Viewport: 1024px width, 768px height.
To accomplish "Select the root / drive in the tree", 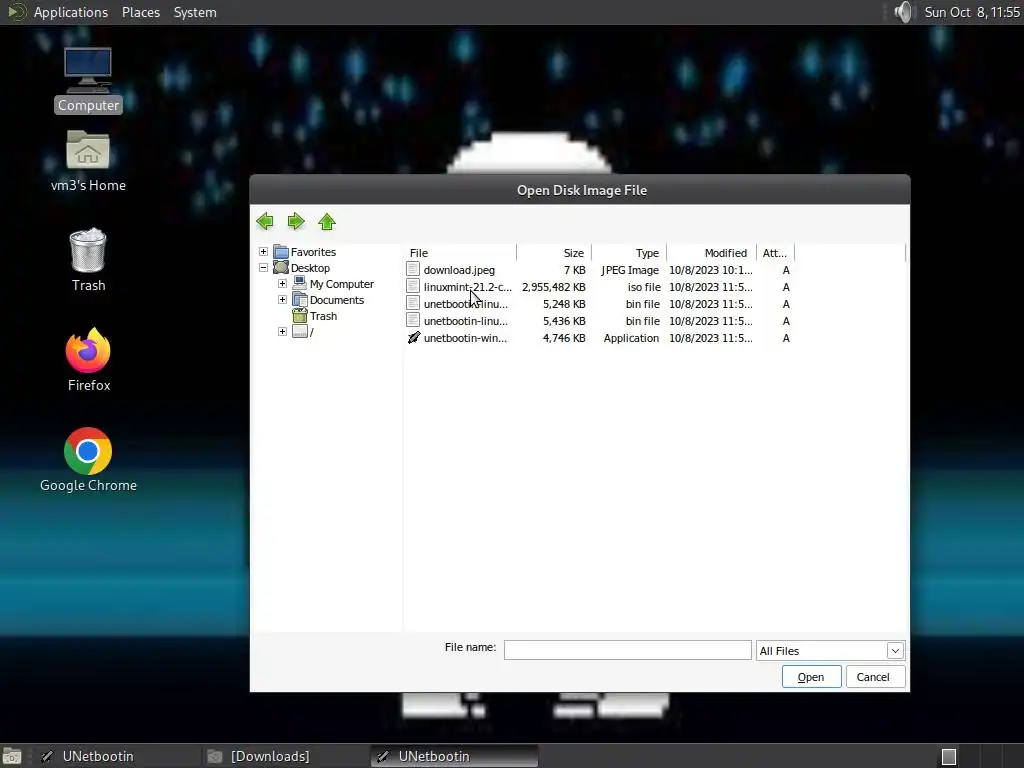I will [312, 332].
